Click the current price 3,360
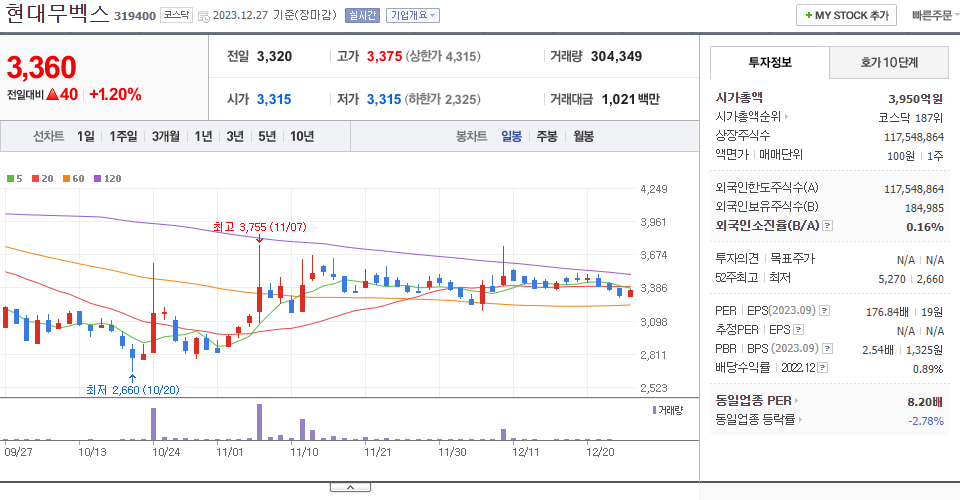 click(x=42, y=67)
